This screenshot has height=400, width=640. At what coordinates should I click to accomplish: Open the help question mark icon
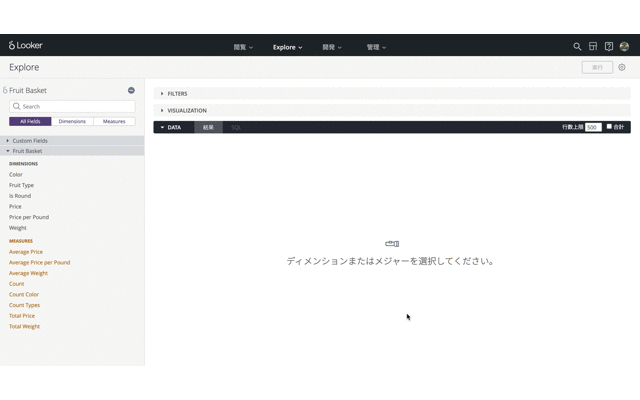pyautogui.click(x=609, y=46)
